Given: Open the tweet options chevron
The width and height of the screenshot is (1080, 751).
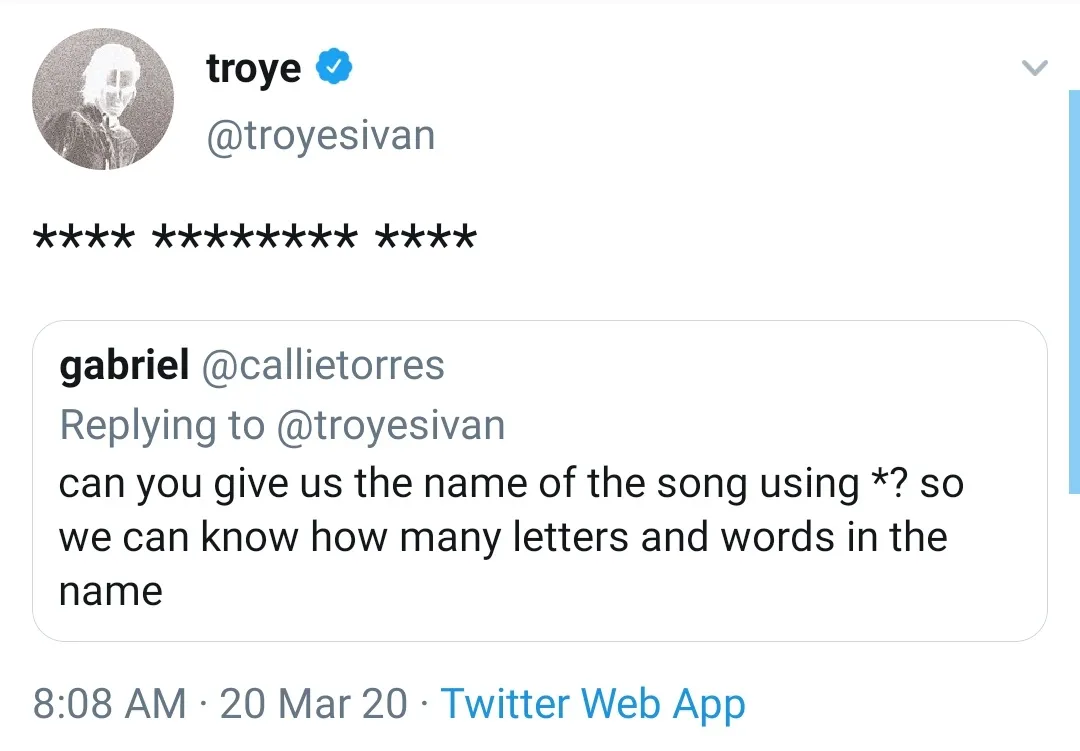Looking at the screenshot, I should click(1034, 68).
